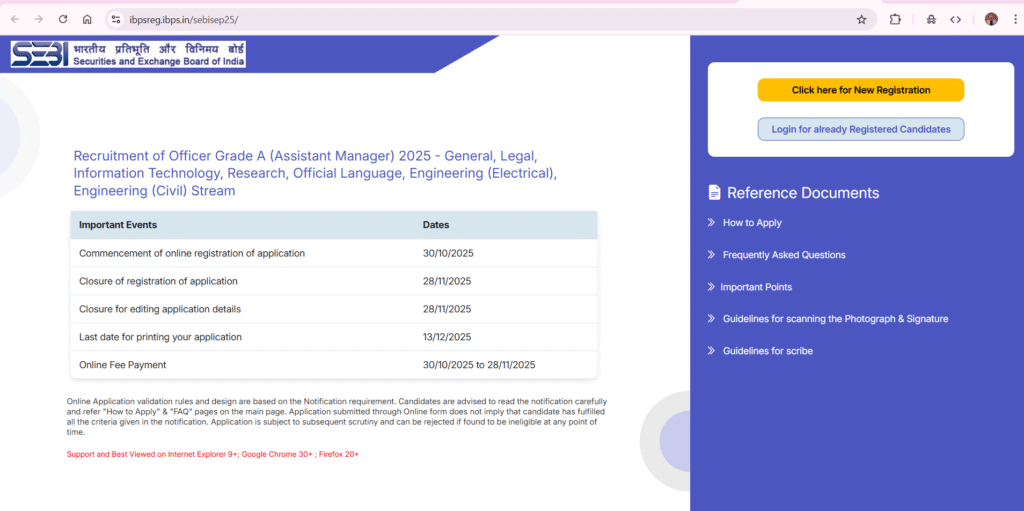Click the chevron beside Guidelines for scribe
1024x511 pixels.
point(711,351)
